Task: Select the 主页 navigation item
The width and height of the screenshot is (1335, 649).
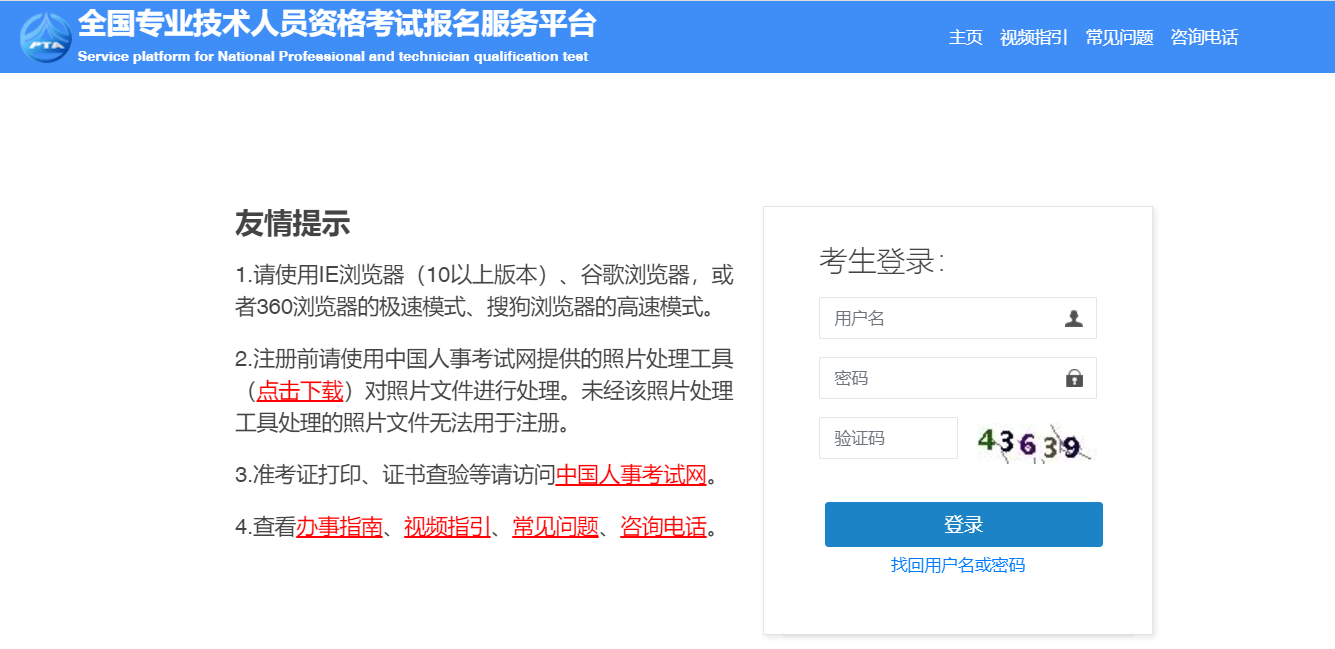Action: pos(964,36)
